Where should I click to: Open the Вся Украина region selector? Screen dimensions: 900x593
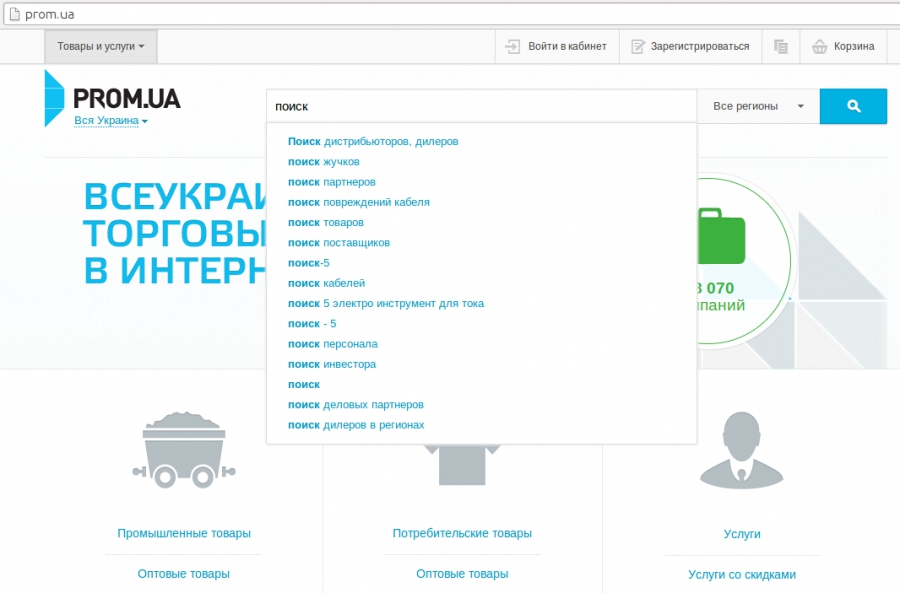click(x=111, y=121)
